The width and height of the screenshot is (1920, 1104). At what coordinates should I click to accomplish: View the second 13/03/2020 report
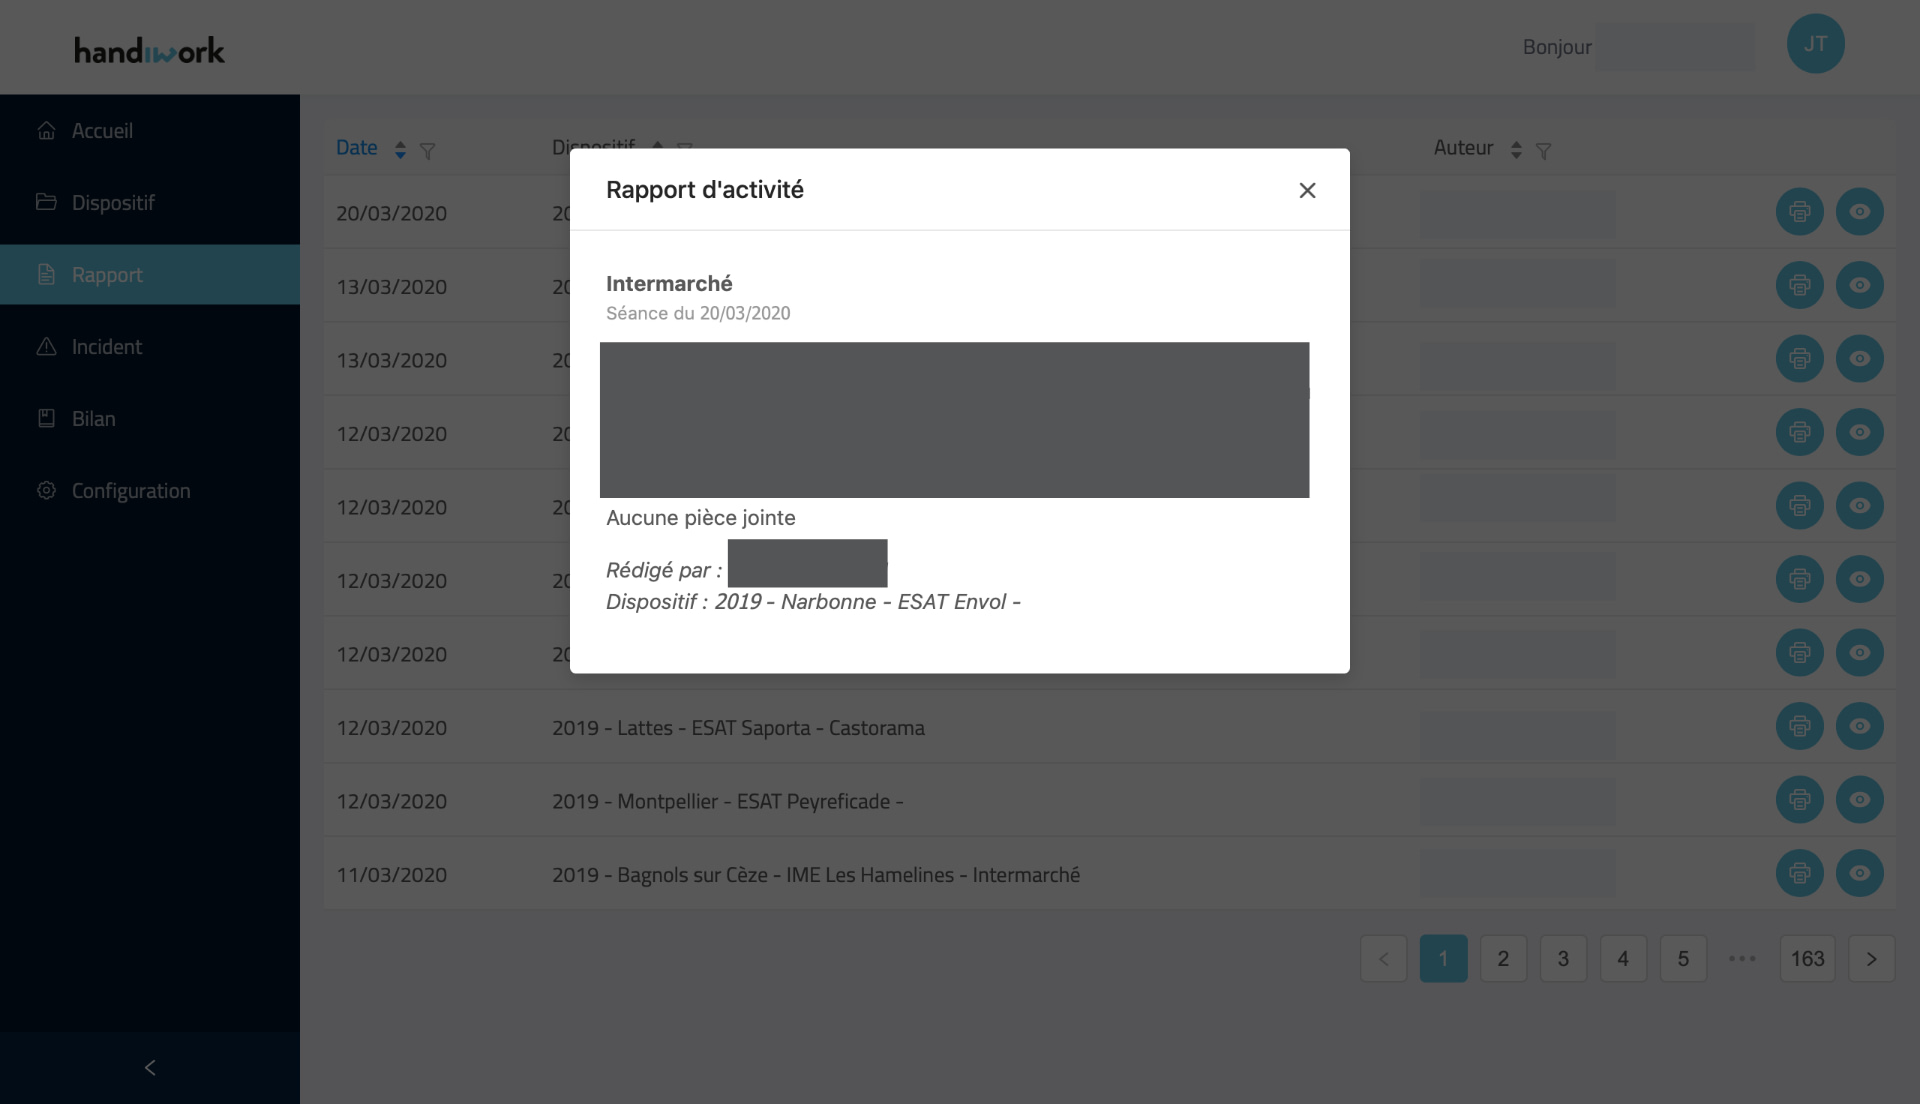click(x=1859, y=359)
